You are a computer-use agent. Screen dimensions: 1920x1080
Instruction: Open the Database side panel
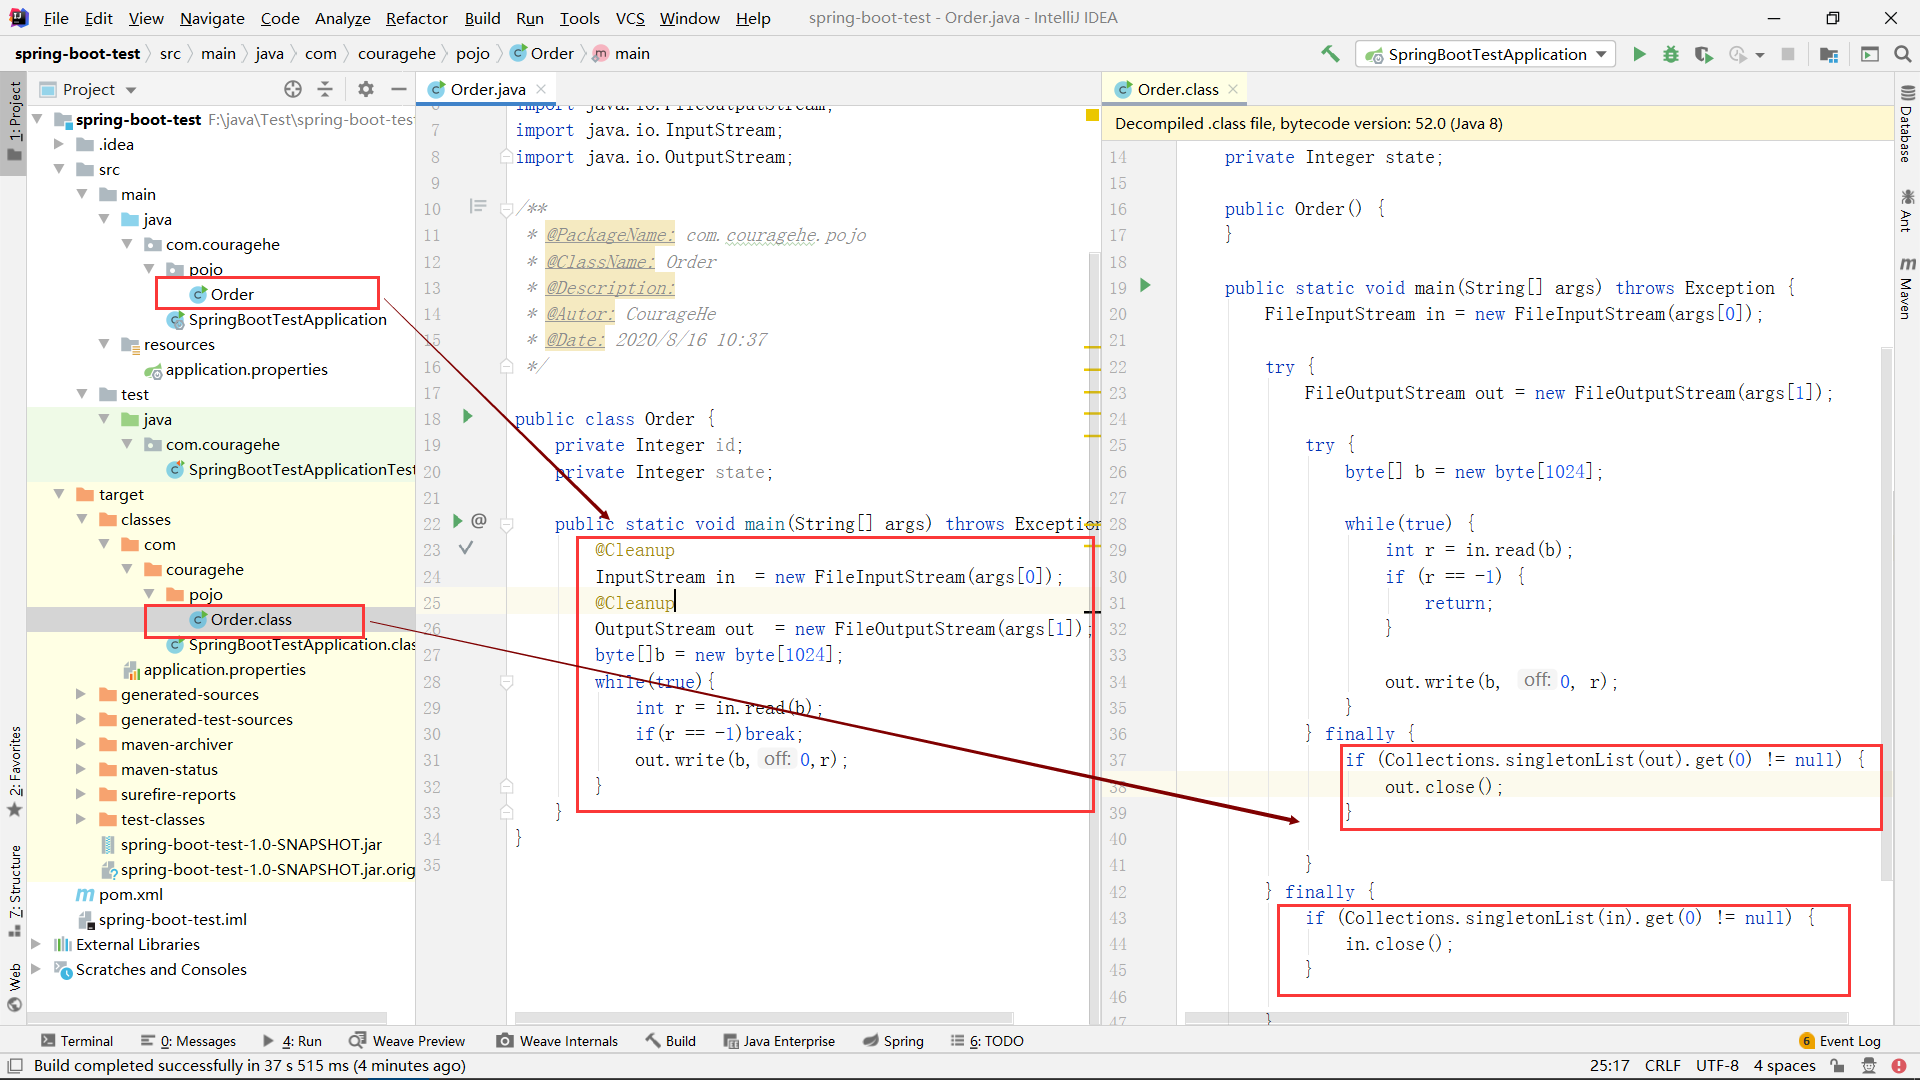1907,123
